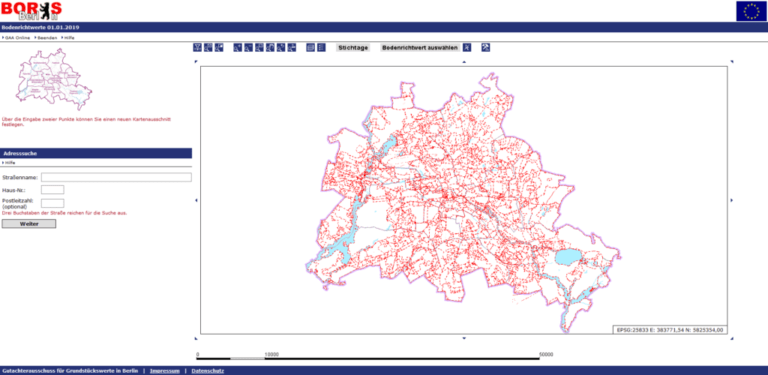The height and width of the screenshot is (375, 768).
Task: Open the Impressum footer link
Action: pos(165,371)
